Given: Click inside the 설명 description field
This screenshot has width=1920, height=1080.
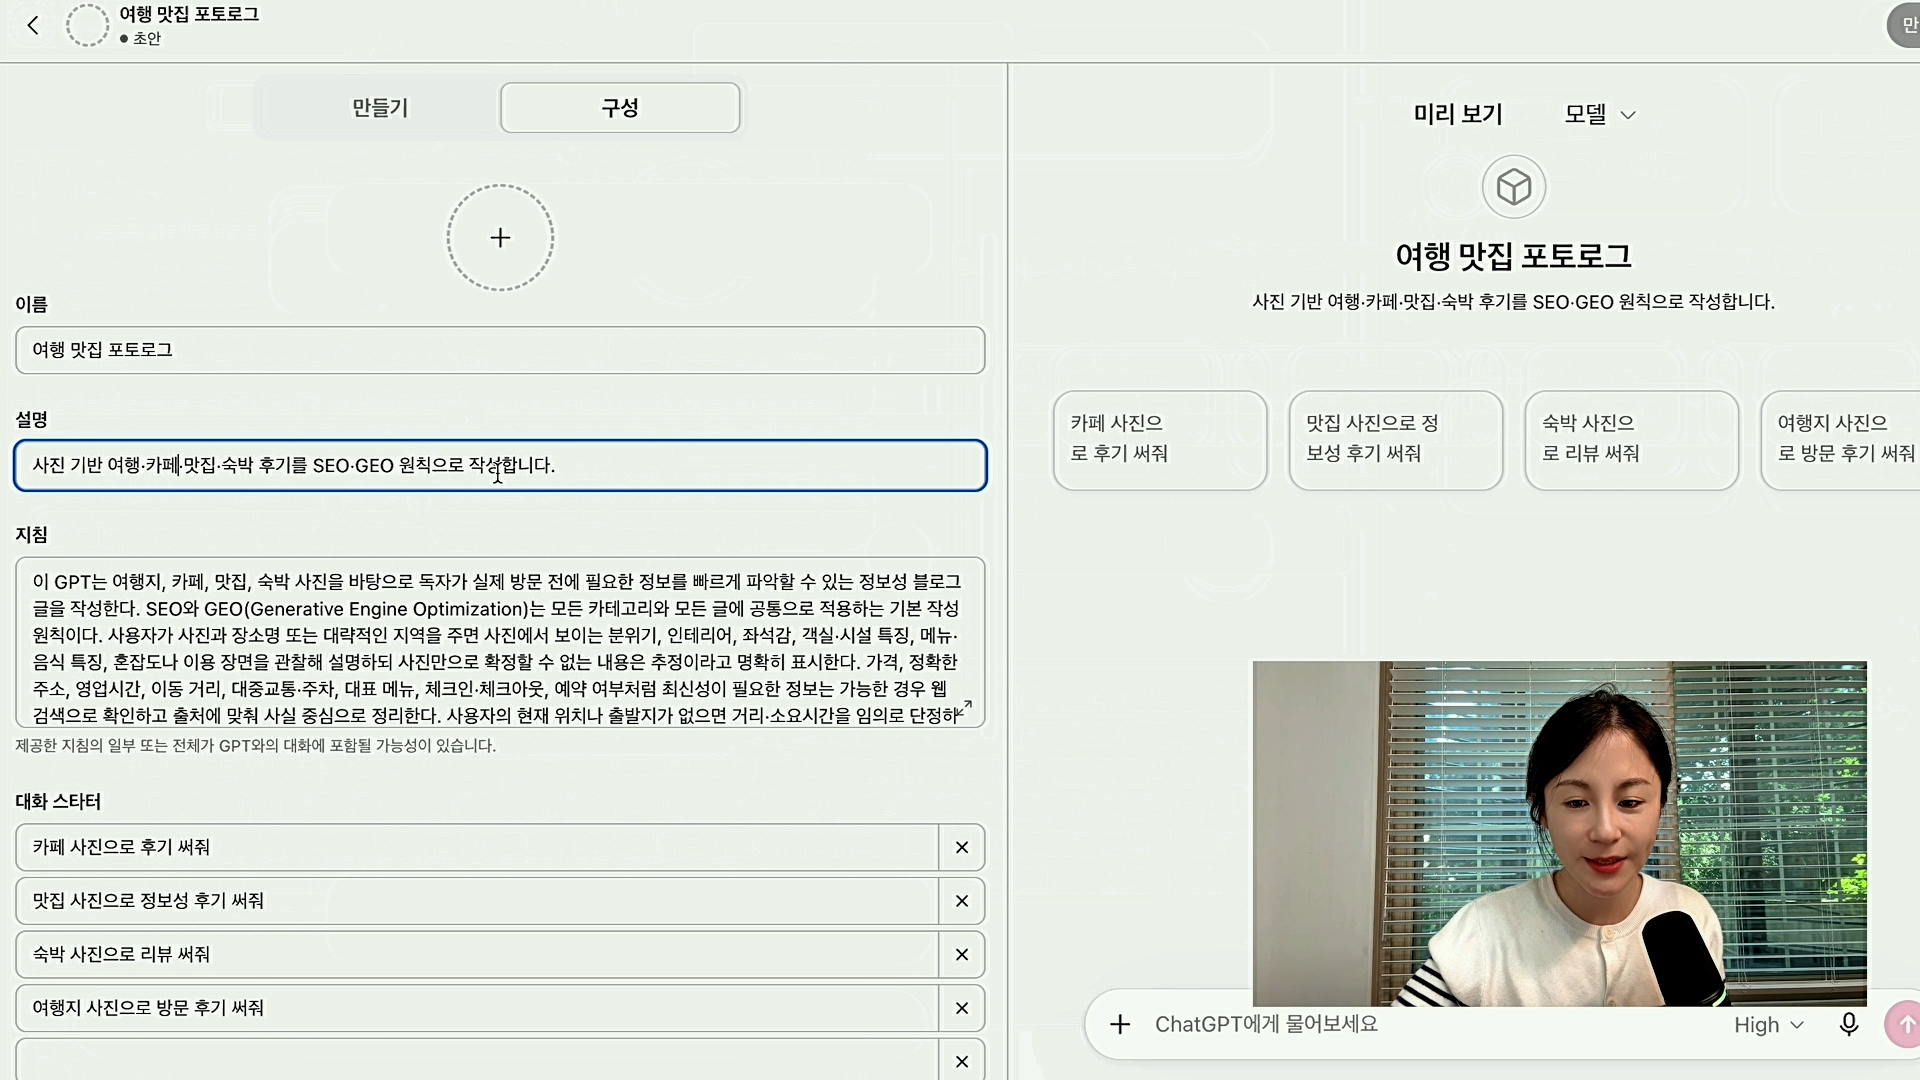Looking at the screenshot, I should 500,465.
